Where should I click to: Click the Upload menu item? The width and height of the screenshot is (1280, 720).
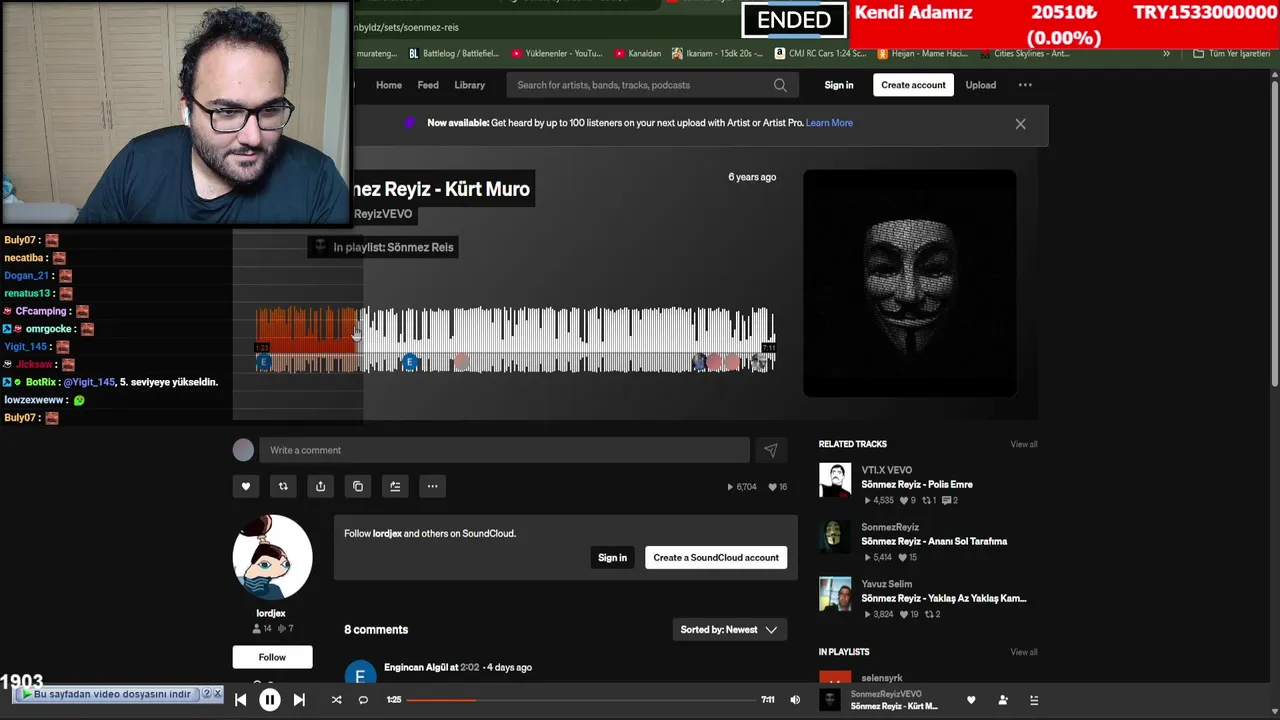[981, 85]
